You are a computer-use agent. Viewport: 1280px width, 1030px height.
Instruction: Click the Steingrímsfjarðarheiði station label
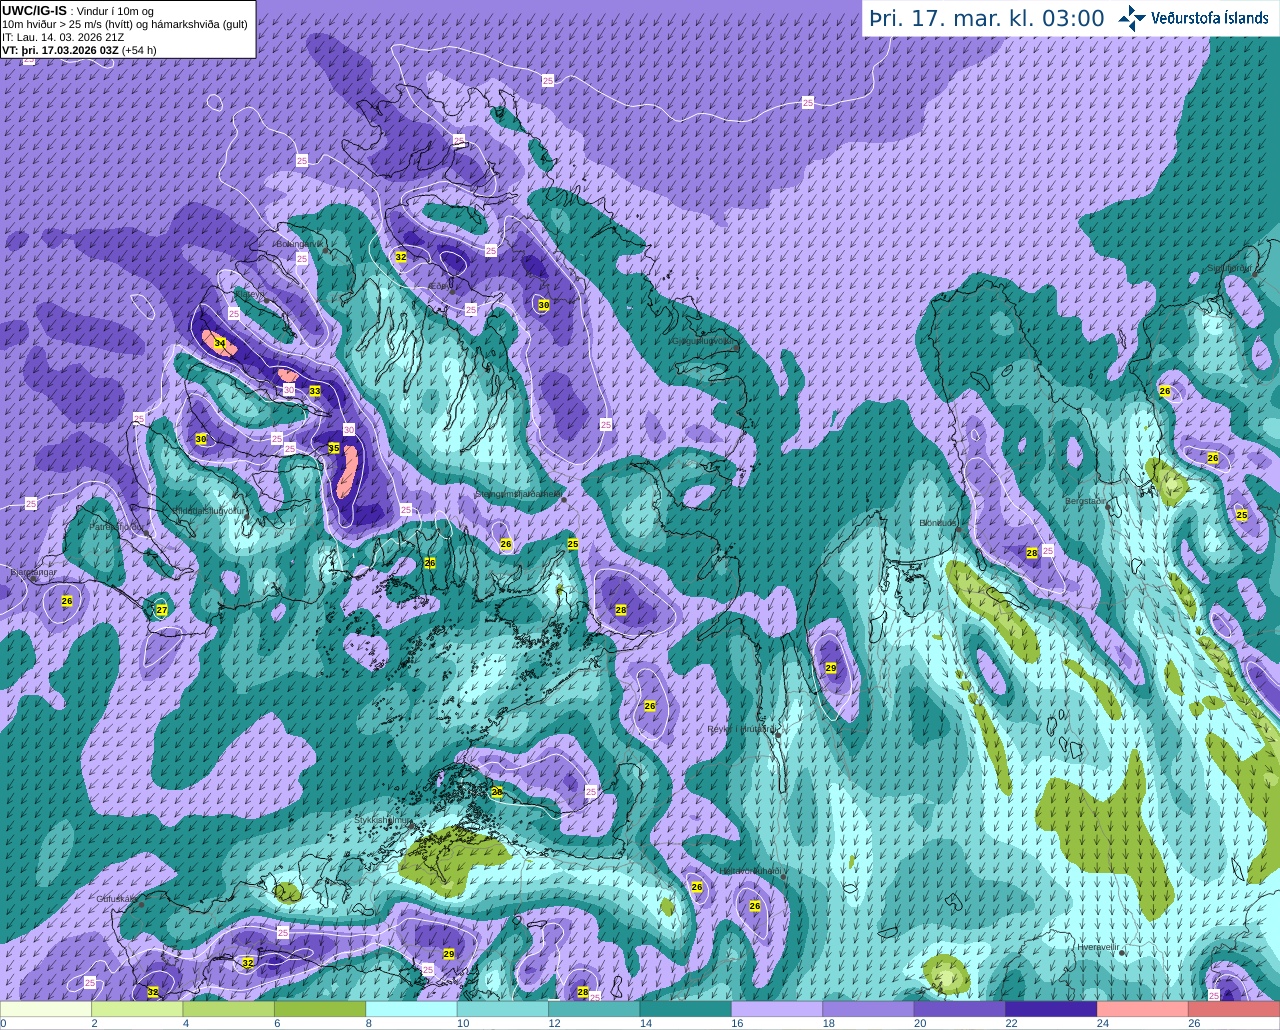[517, 493]
